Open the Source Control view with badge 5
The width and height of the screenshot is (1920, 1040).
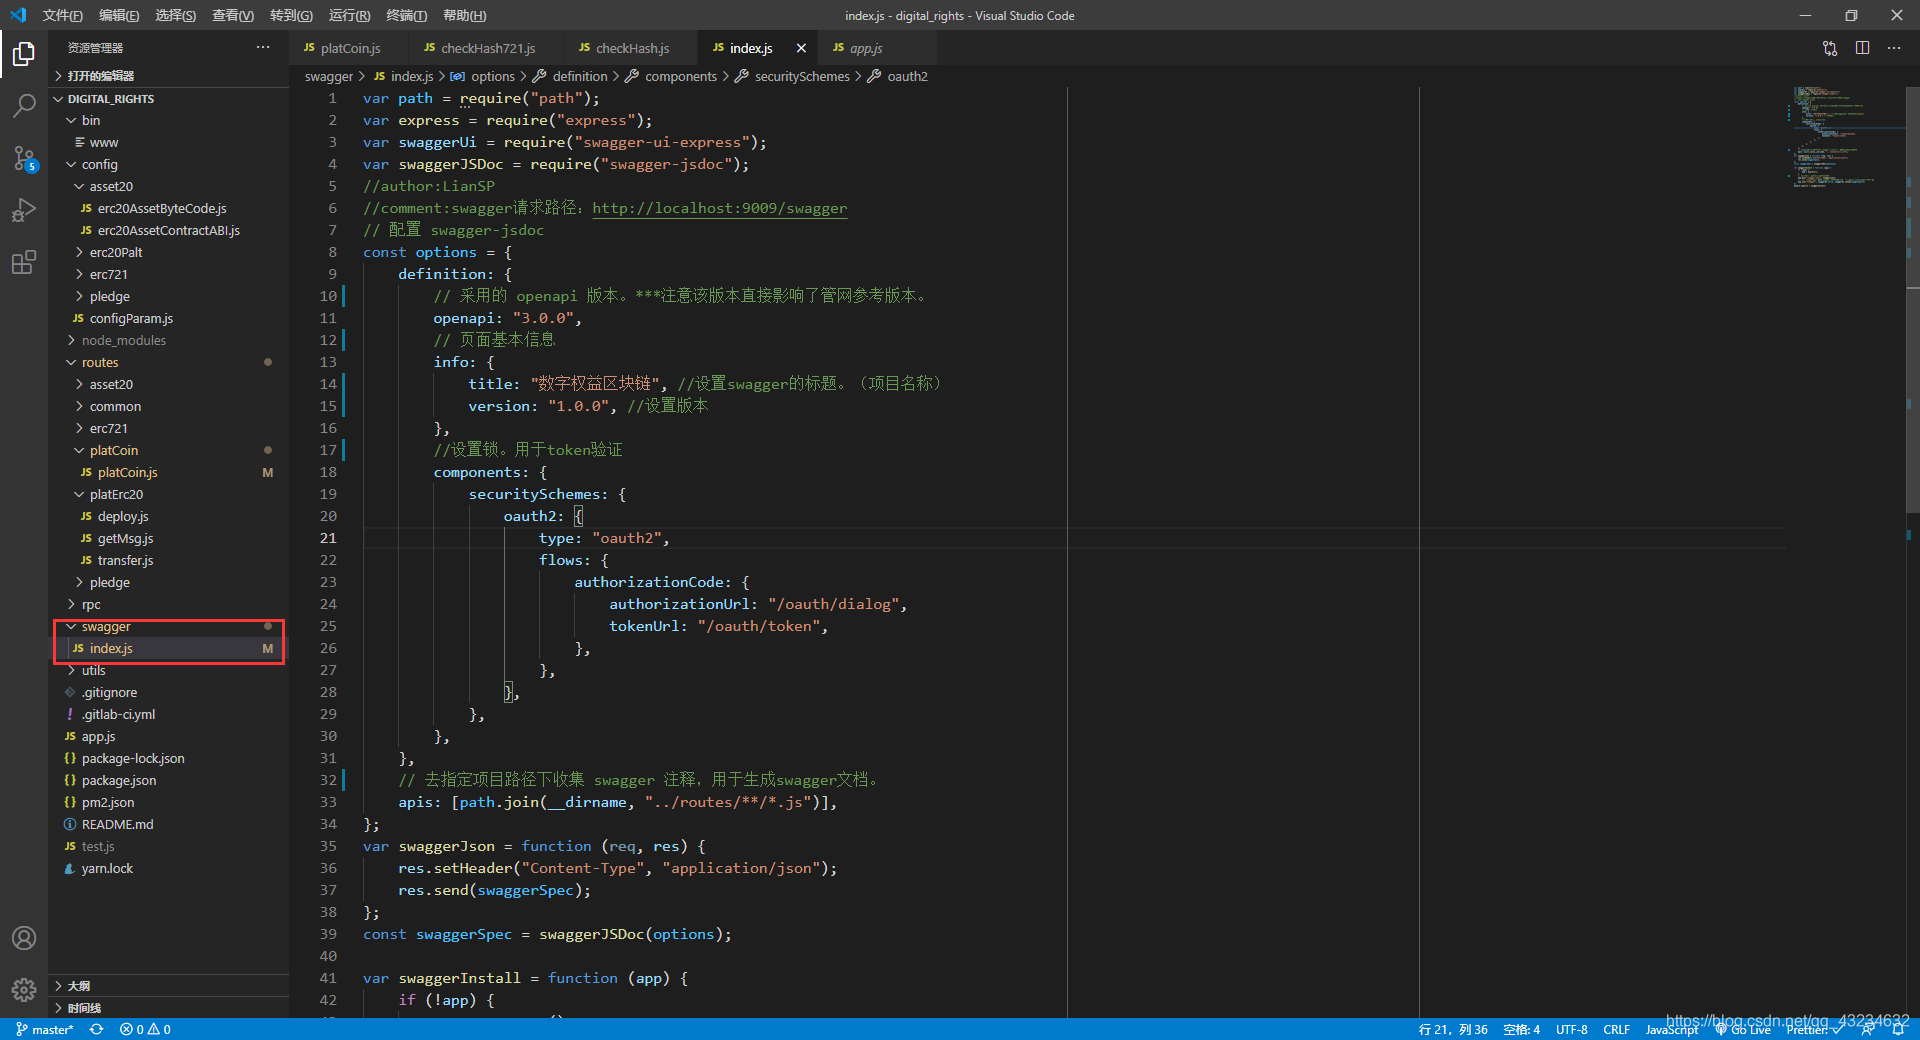point(24,158)
